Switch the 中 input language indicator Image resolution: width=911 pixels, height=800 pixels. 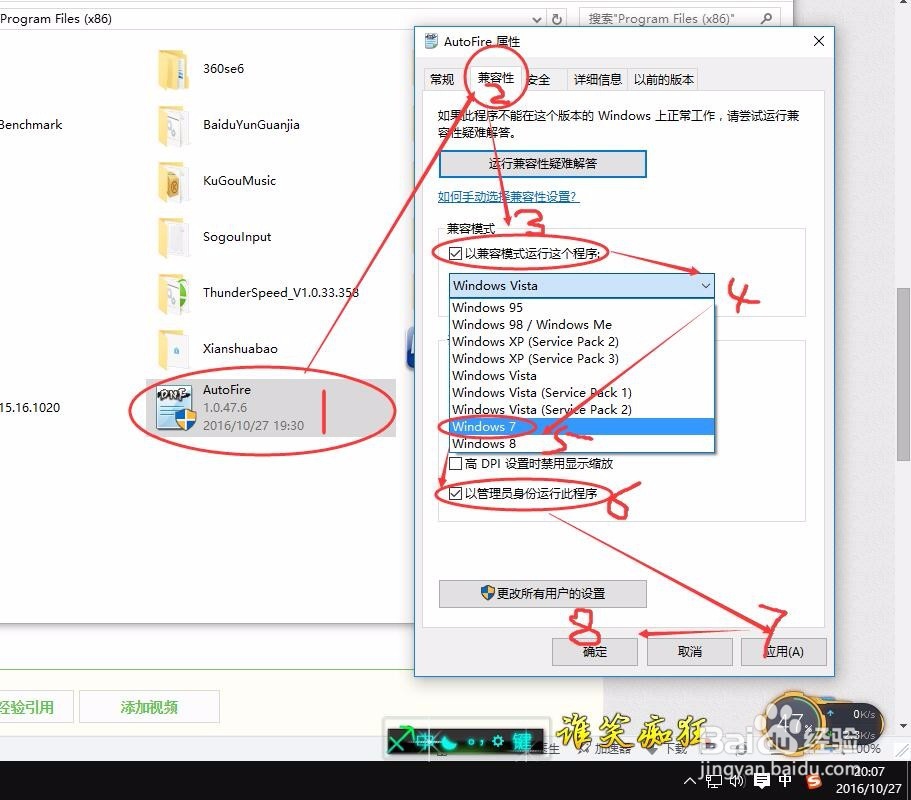[785, 780]
